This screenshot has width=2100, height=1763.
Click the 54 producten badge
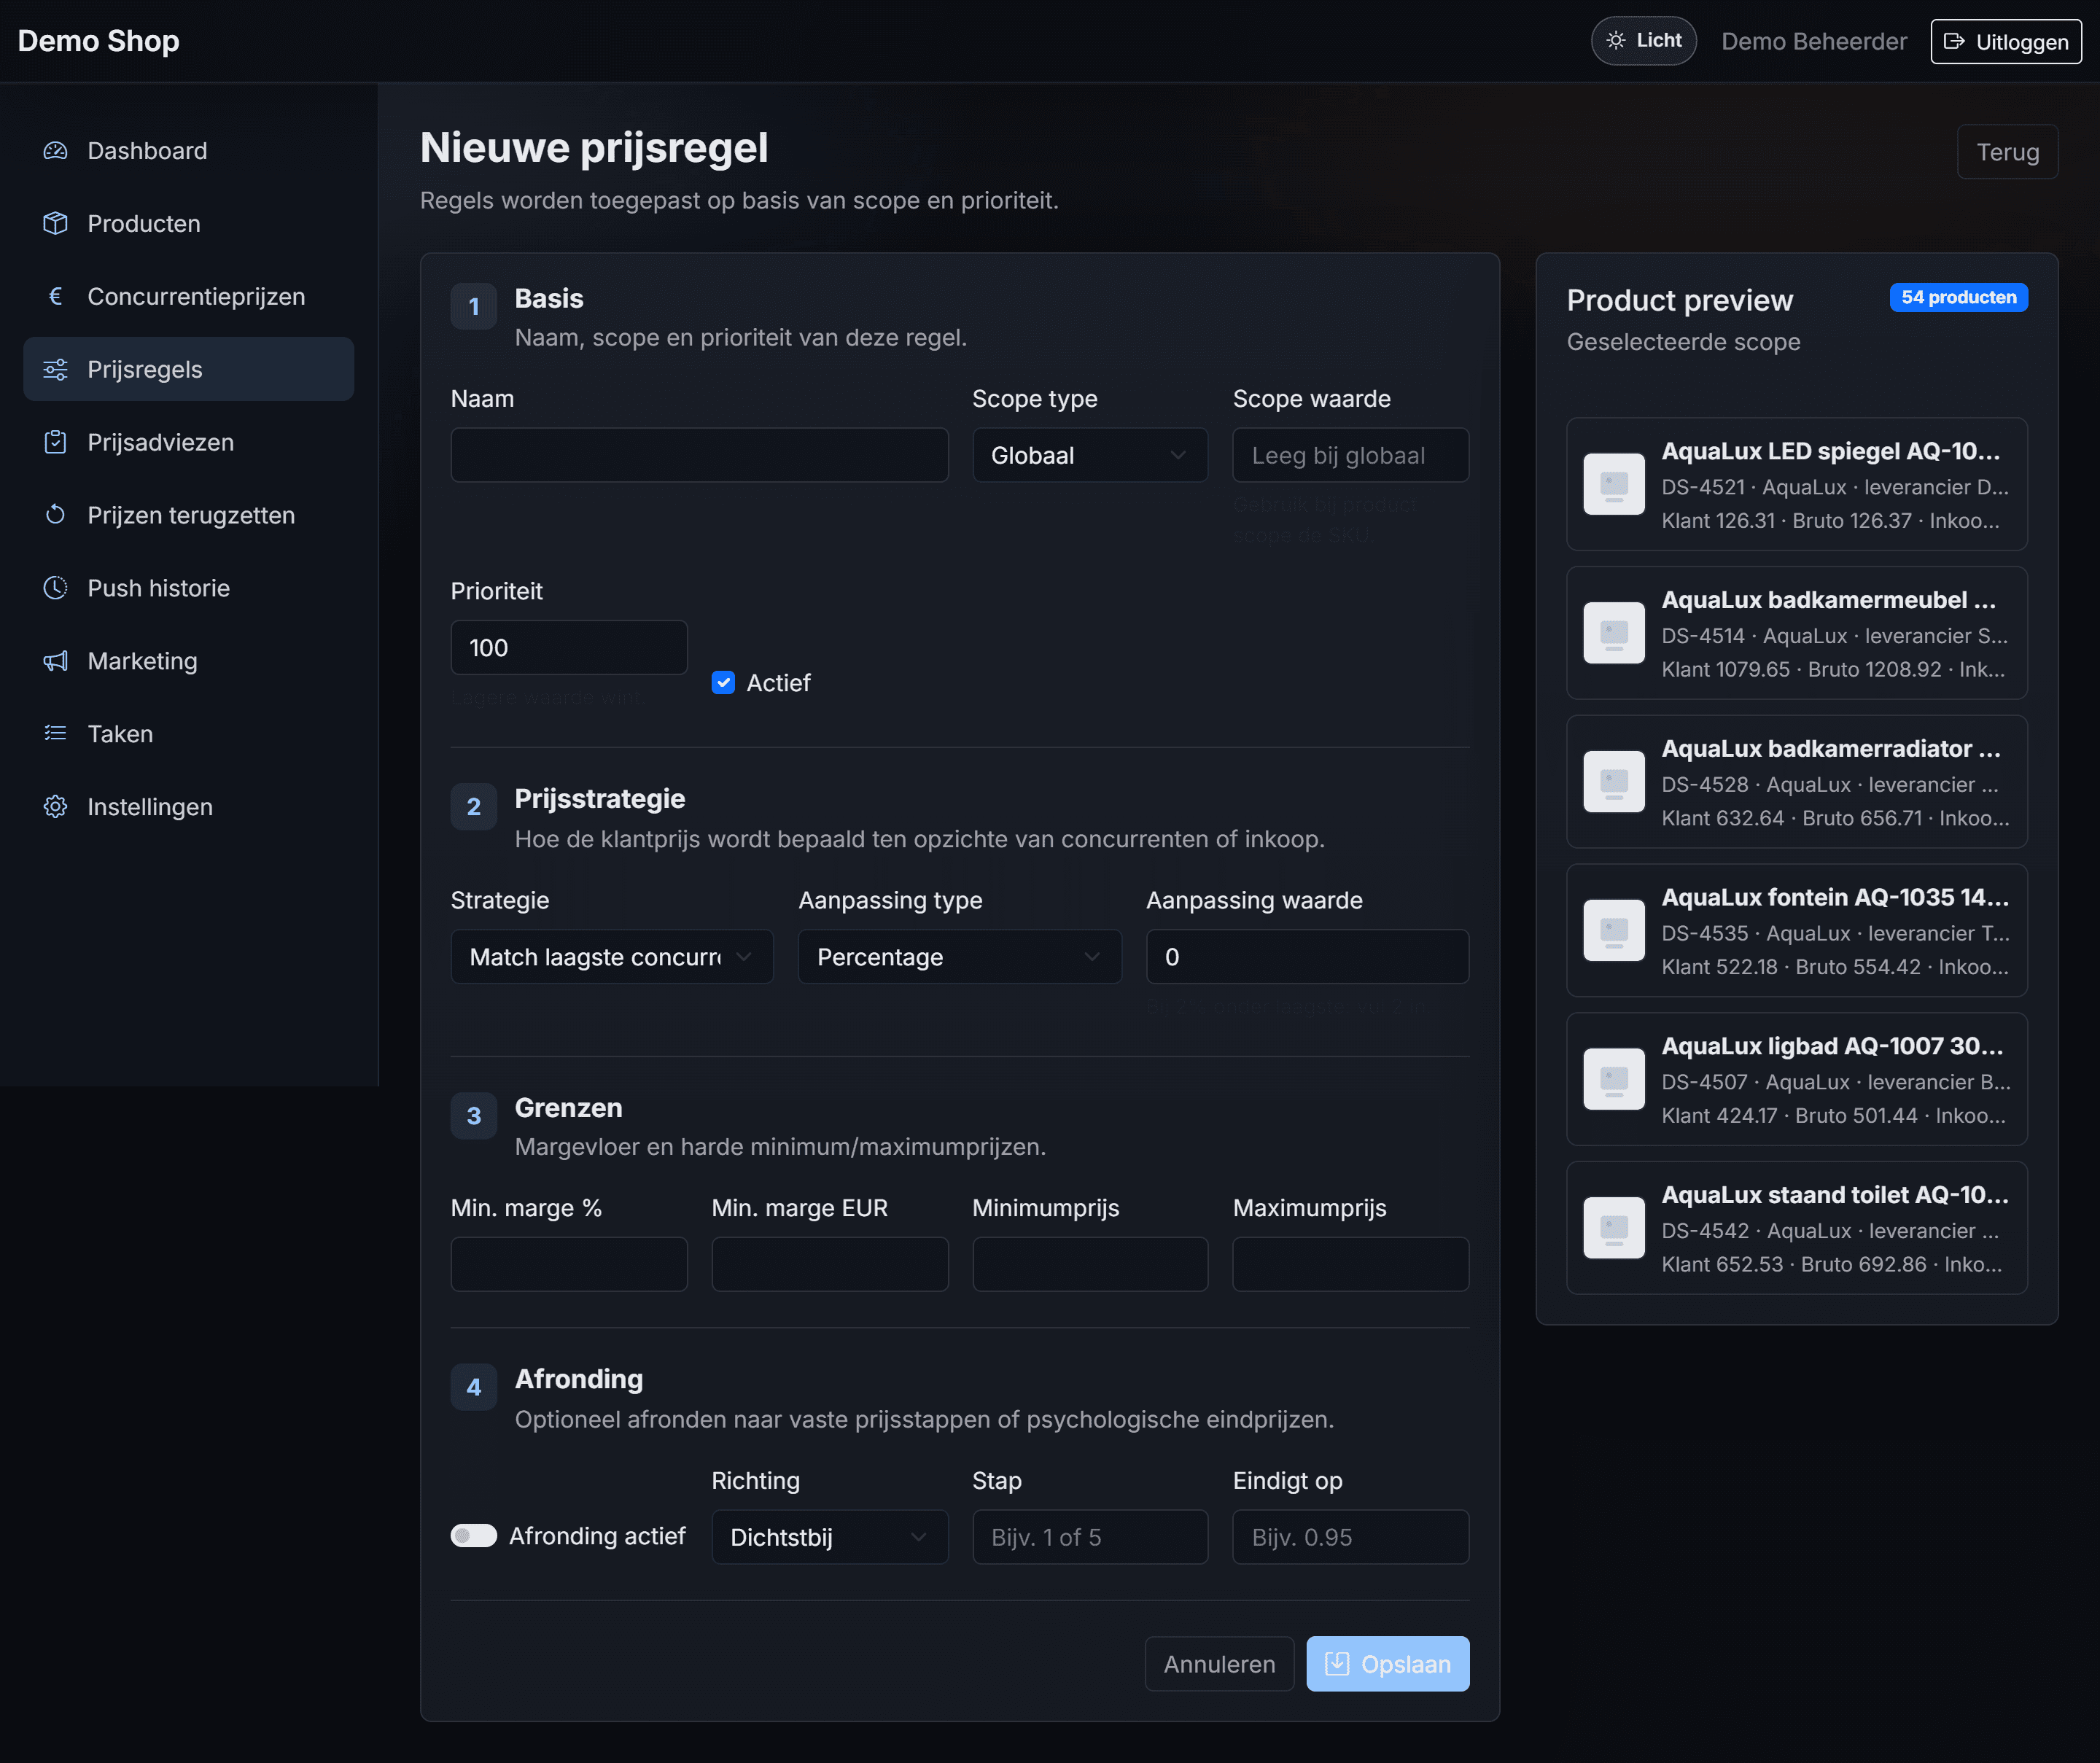pyautogui.click(x=1959, y=298)
